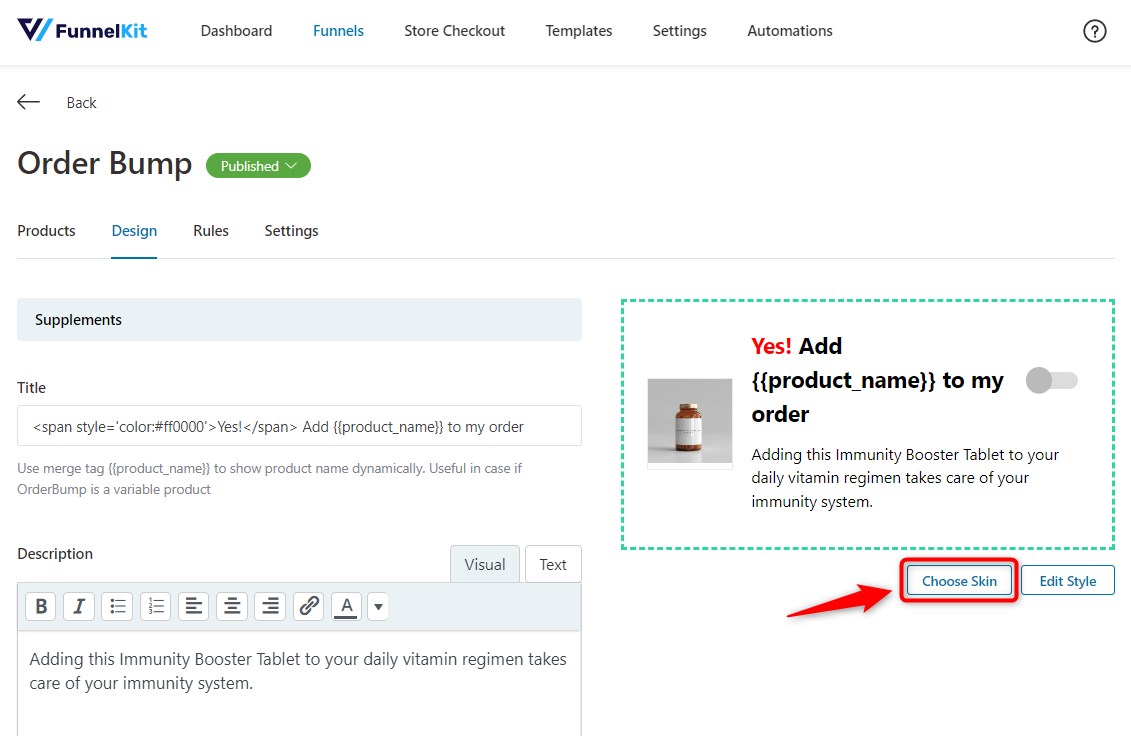Insert a numbered list in the description
The image size is (1131, 736).
coord(155,606)
